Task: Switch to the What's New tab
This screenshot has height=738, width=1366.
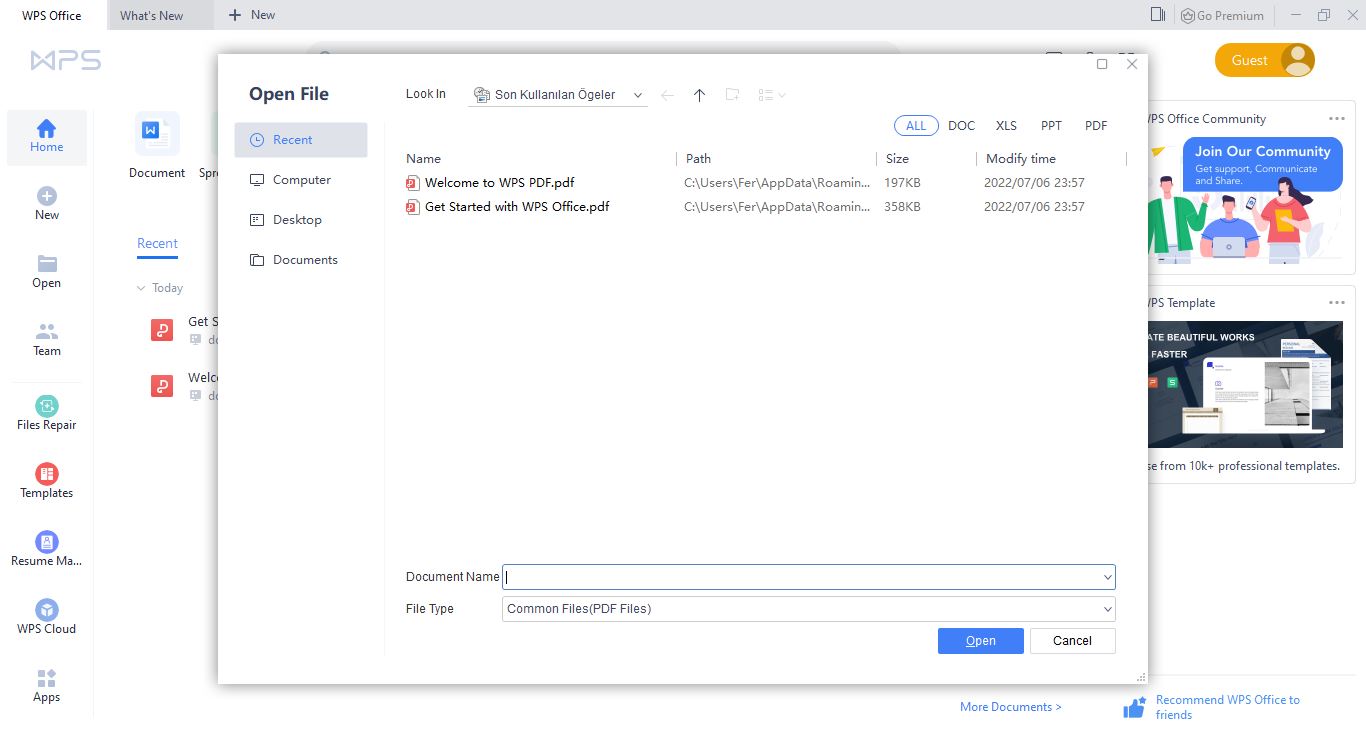Action: [x=160, y=15]
